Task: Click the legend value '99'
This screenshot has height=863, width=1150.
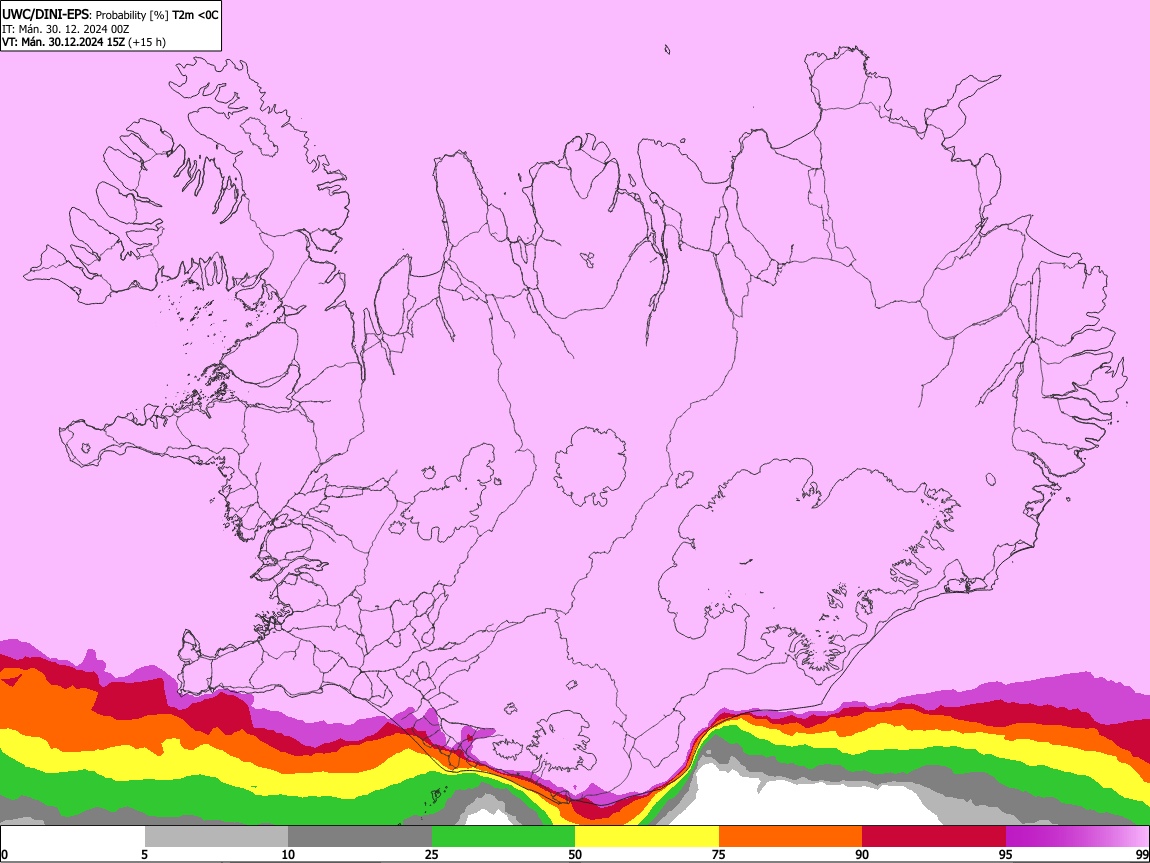Action: pos(1141,855)
